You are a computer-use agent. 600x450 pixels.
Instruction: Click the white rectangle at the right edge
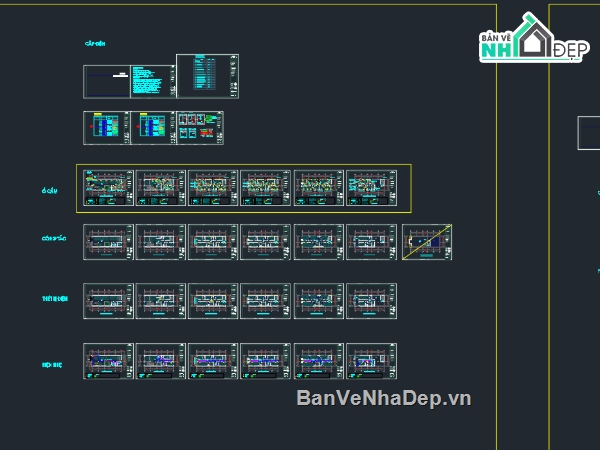tap(589, 132)
